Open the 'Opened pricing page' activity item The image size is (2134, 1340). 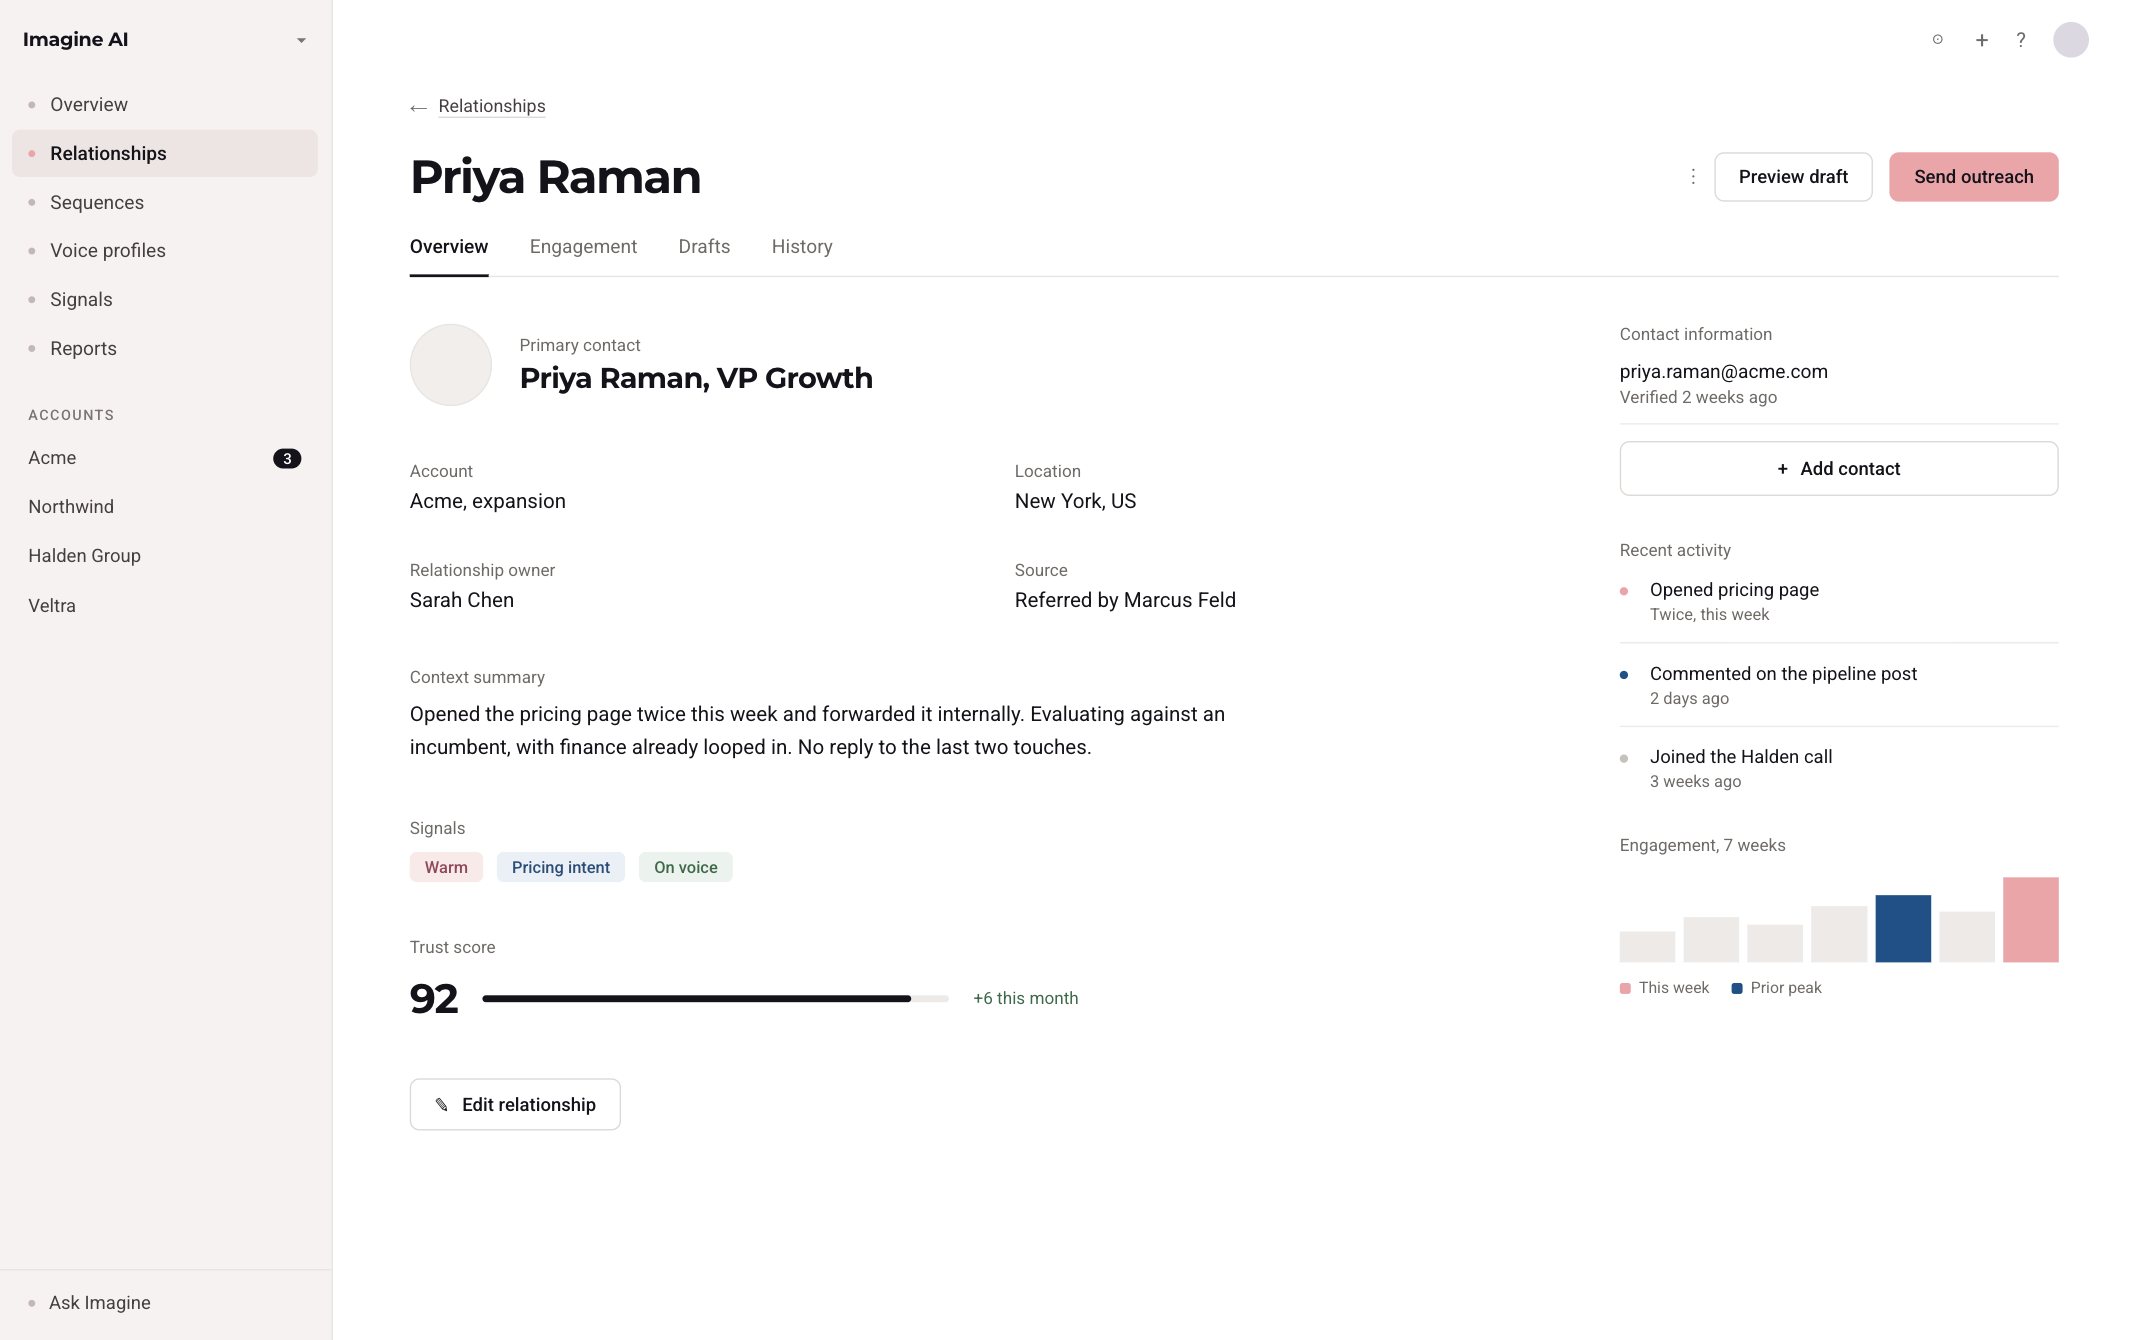coord(1838,601)
